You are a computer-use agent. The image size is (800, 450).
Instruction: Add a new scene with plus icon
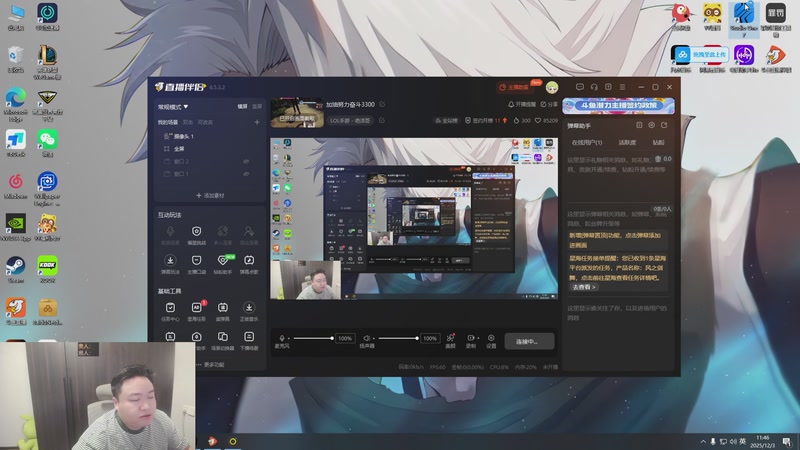click(x=257, y=122)
